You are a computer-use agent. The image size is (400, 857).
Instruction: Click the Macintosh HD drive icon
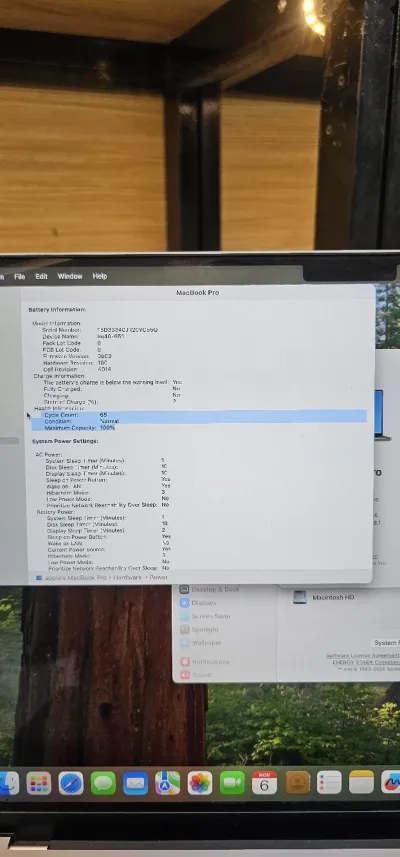click(x=299, y=597)
